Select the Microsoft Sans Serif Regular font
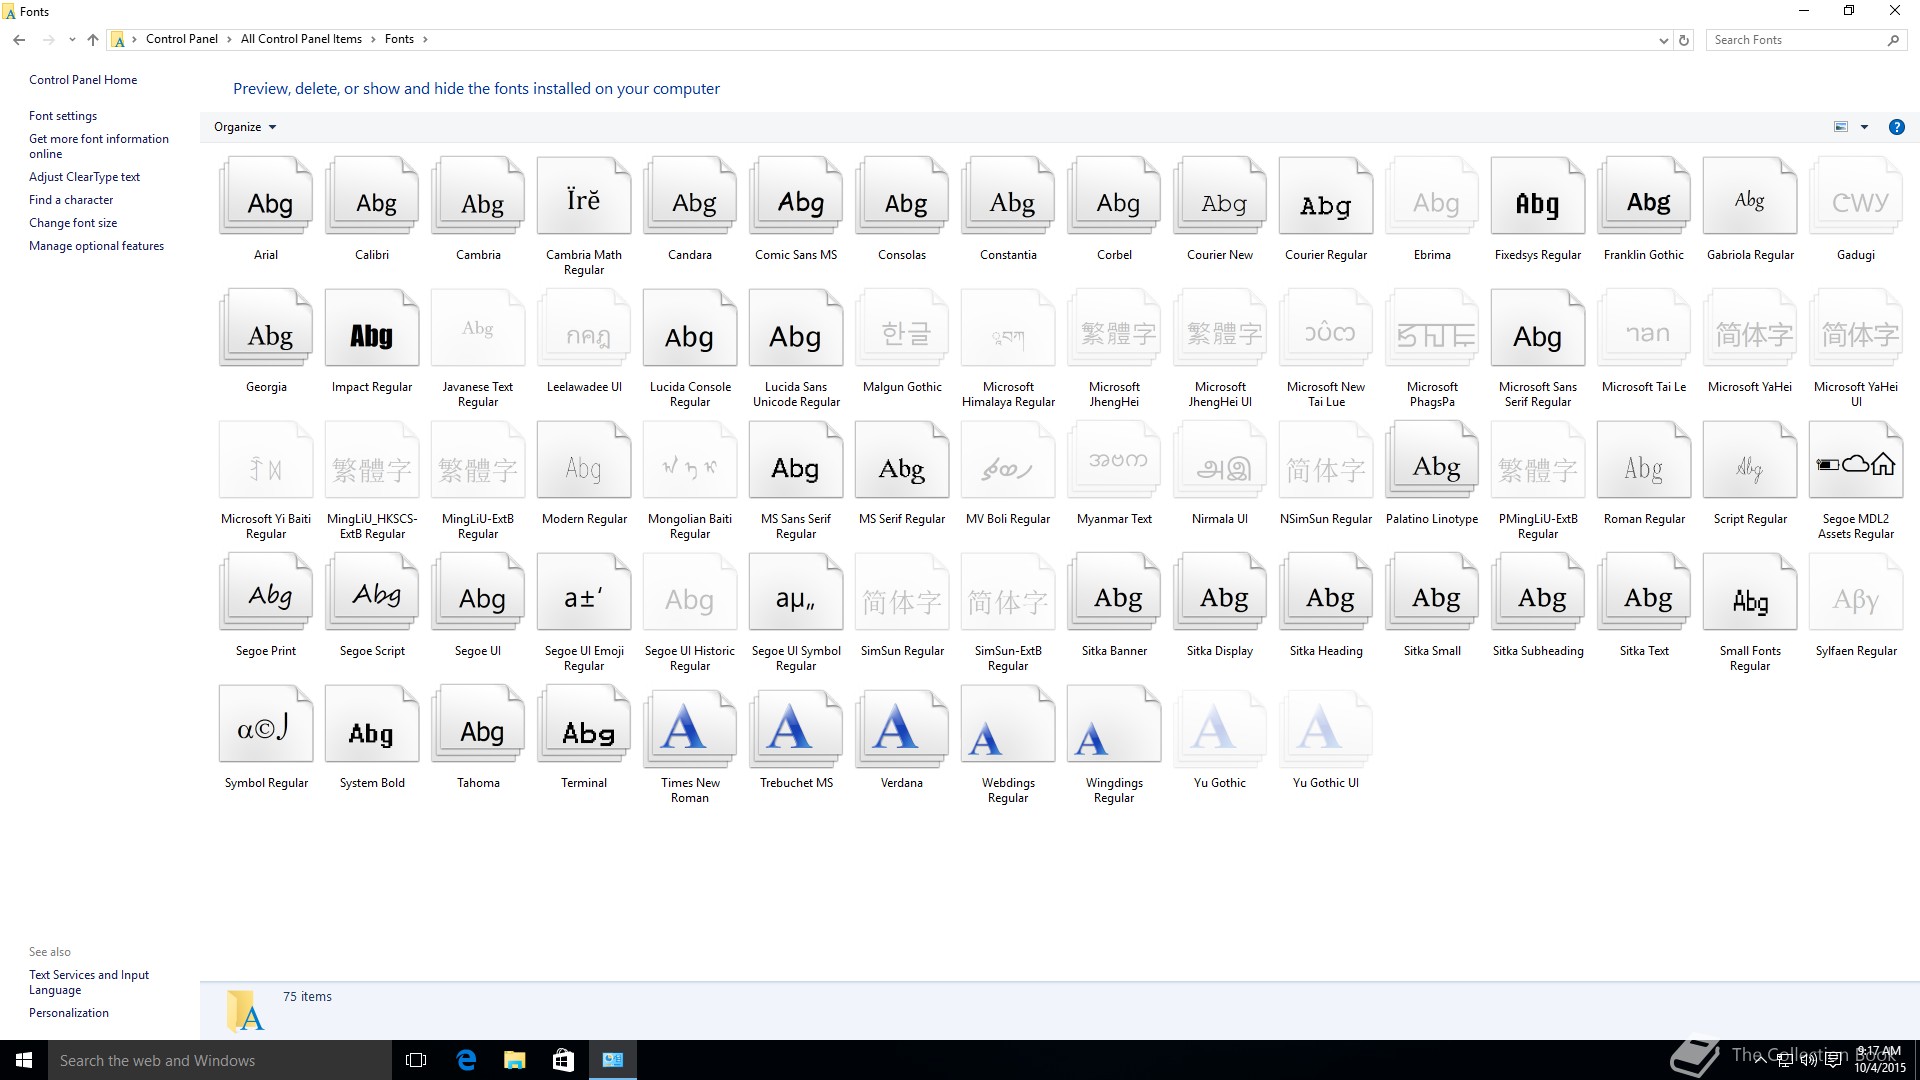Viewport: 1920px width, 1080px height. 1538,329
